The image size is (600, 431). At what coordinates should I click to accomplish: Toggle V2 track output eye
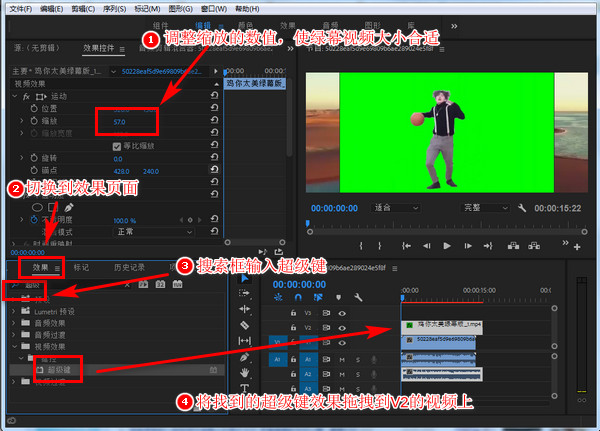(x=342, y=328)
